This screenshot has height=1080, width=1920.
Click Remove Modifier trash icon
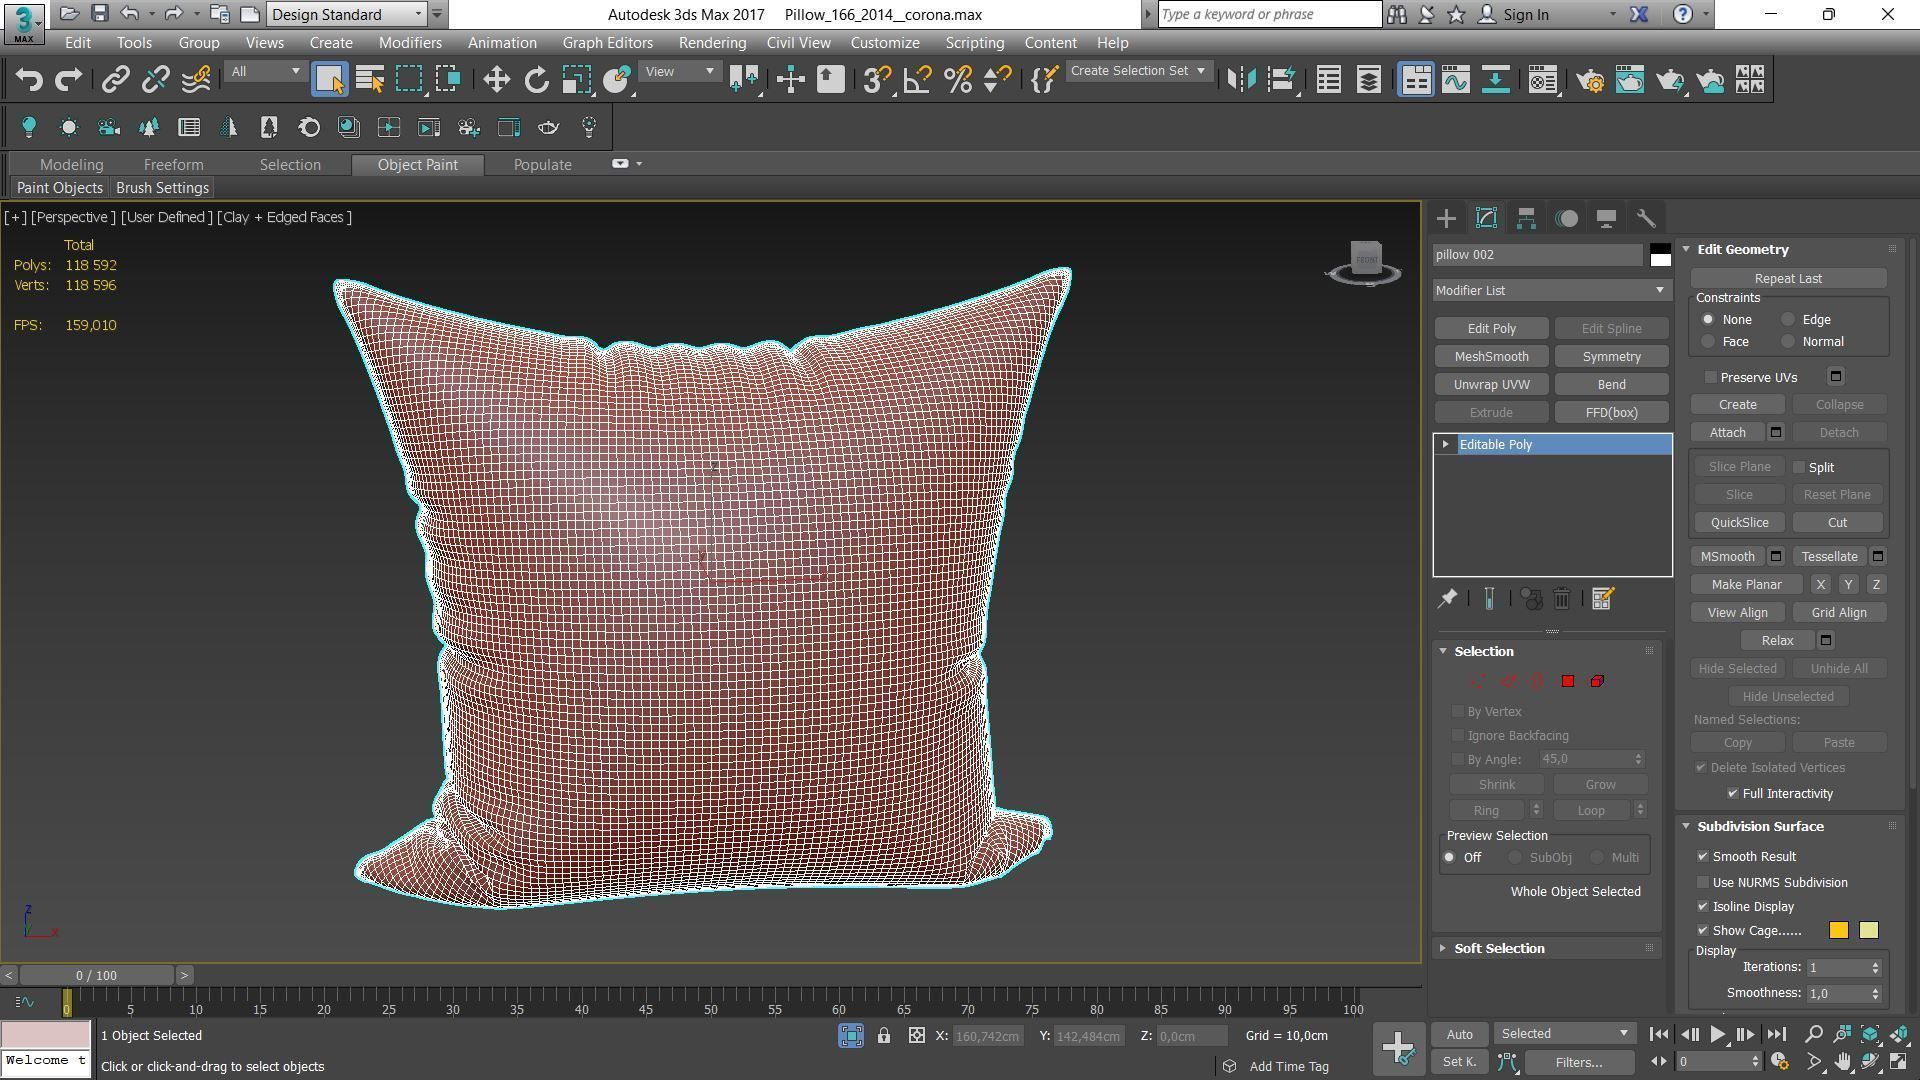tap(1562, 599)
